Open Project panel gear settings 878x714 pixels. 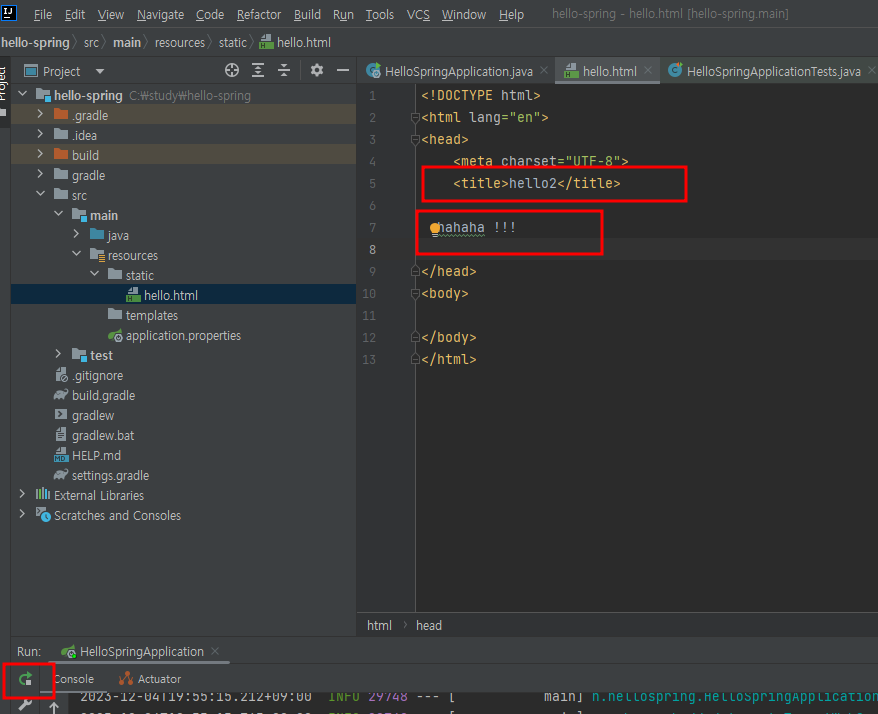pyautogui.click(x=317, y=71)
